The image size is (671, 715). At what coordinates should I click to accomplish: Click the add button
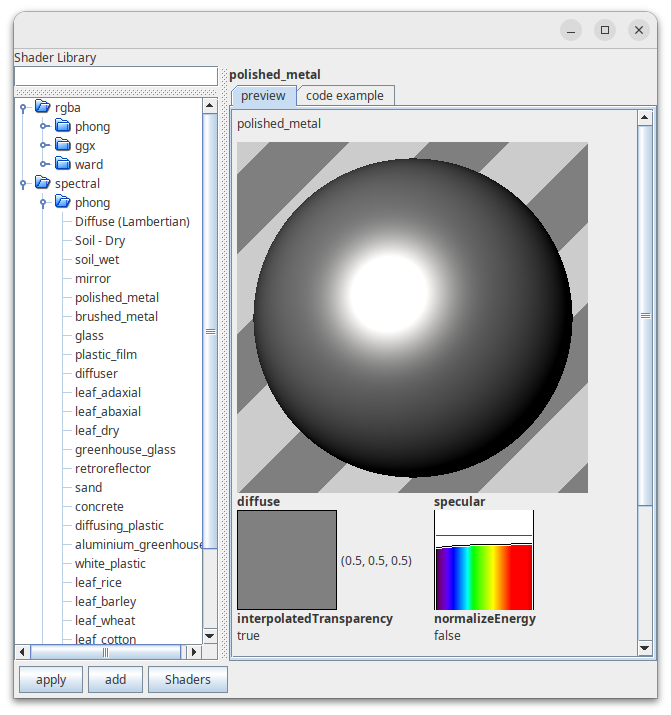point(115,680)
